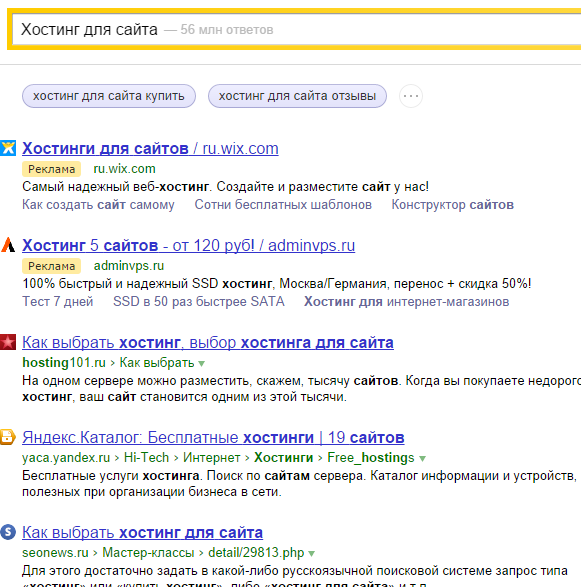Image resolution: width=581 pixels, height=587 pixels.
Task: Click the search field with Хостинг для сайта
Action: (296, 29)
